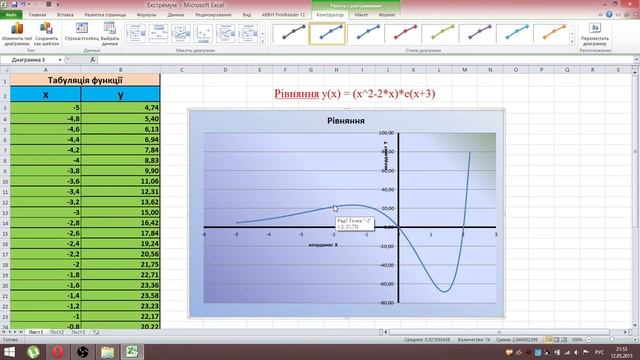Select the Лист3 sheet tab
The width and height of the screenshot is (640, 360).
[78, 332]
